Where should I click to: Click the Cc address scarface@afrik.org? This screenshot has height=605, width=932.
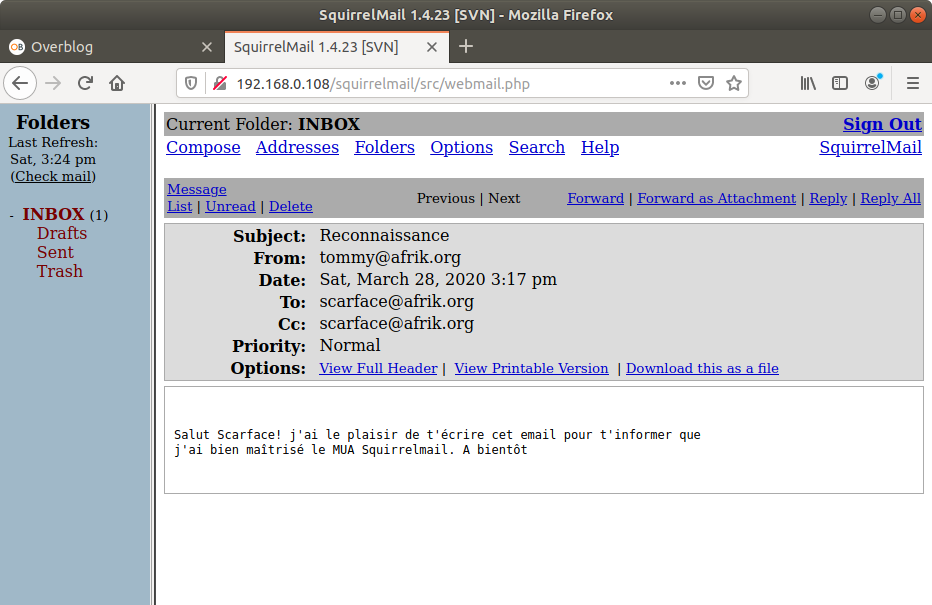point(396,323)
